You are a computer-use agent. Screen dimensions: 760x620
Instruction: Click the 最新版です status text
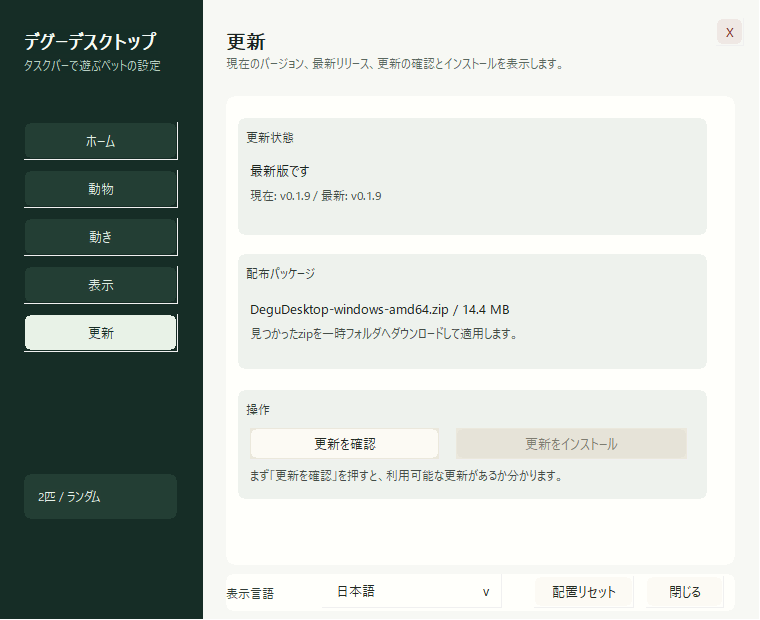280,171
